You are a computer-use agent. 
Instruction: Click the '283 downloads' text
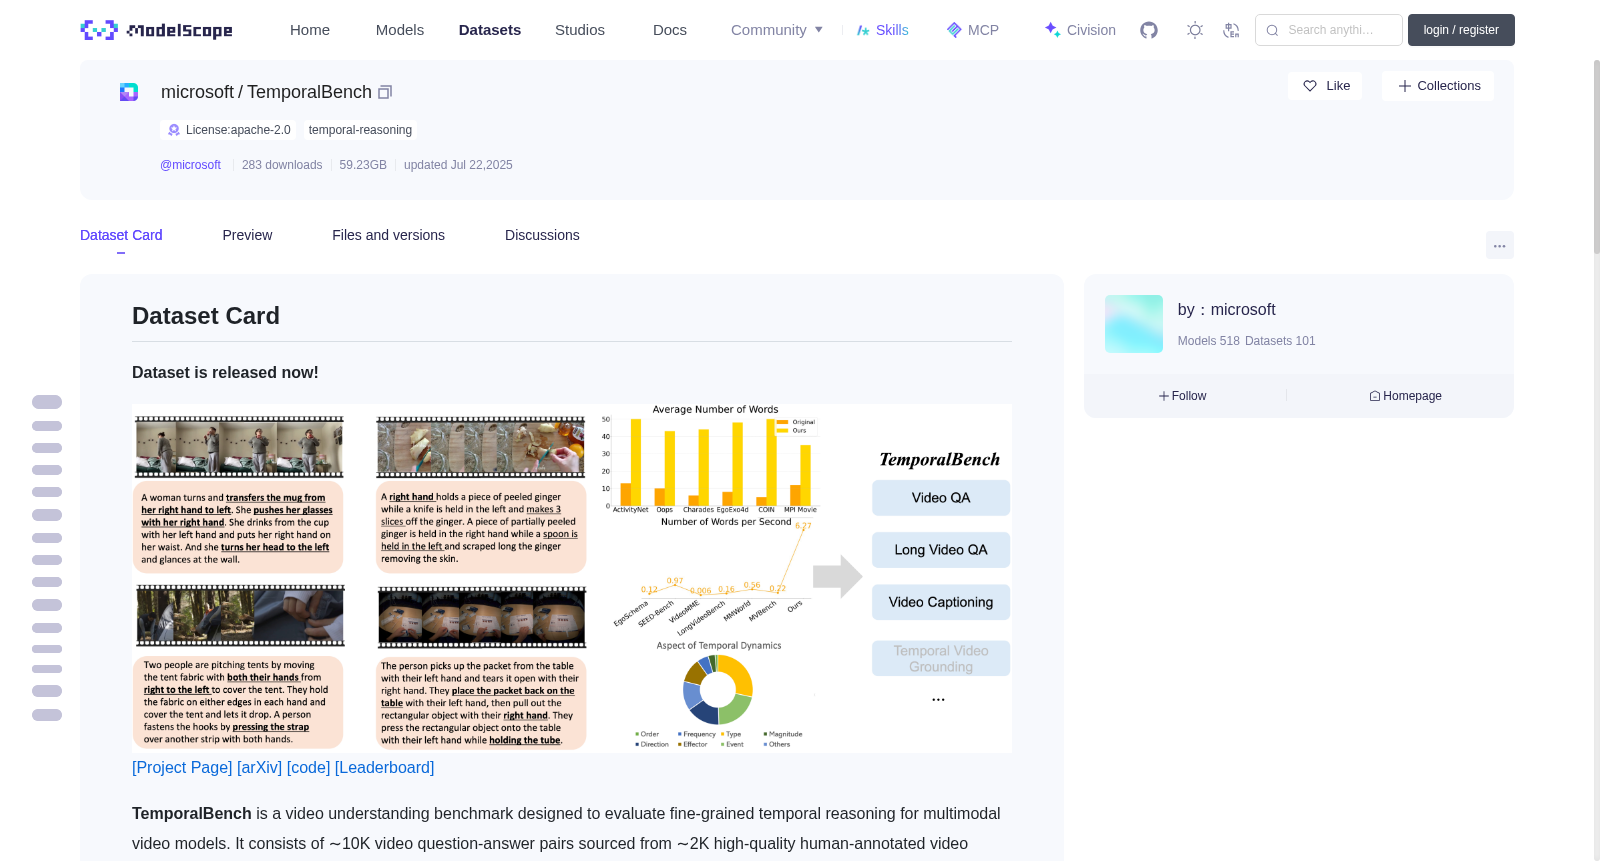[x=282, y=165]
